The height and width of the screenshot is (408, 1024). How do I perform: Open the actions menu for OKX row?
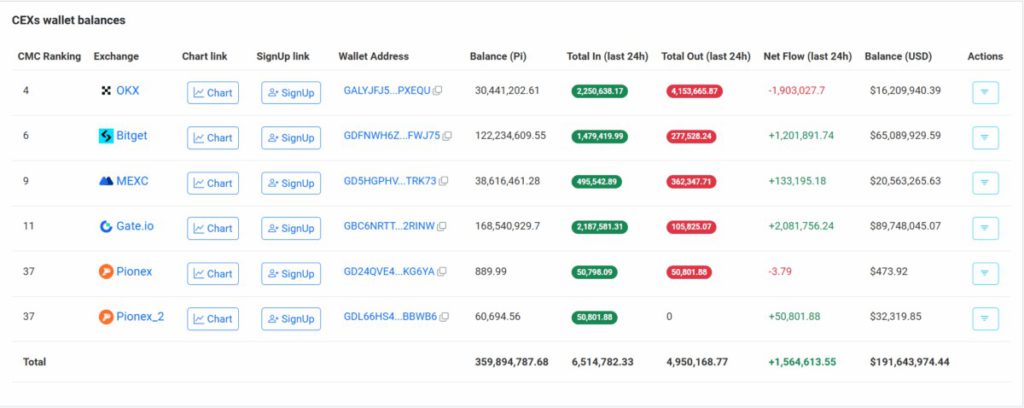(985, 92)
